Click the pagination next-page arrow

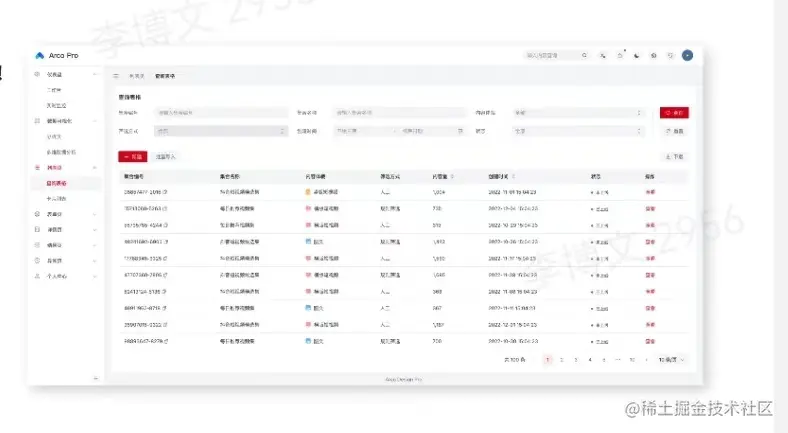pyautogui.click(x=646, y=360)
